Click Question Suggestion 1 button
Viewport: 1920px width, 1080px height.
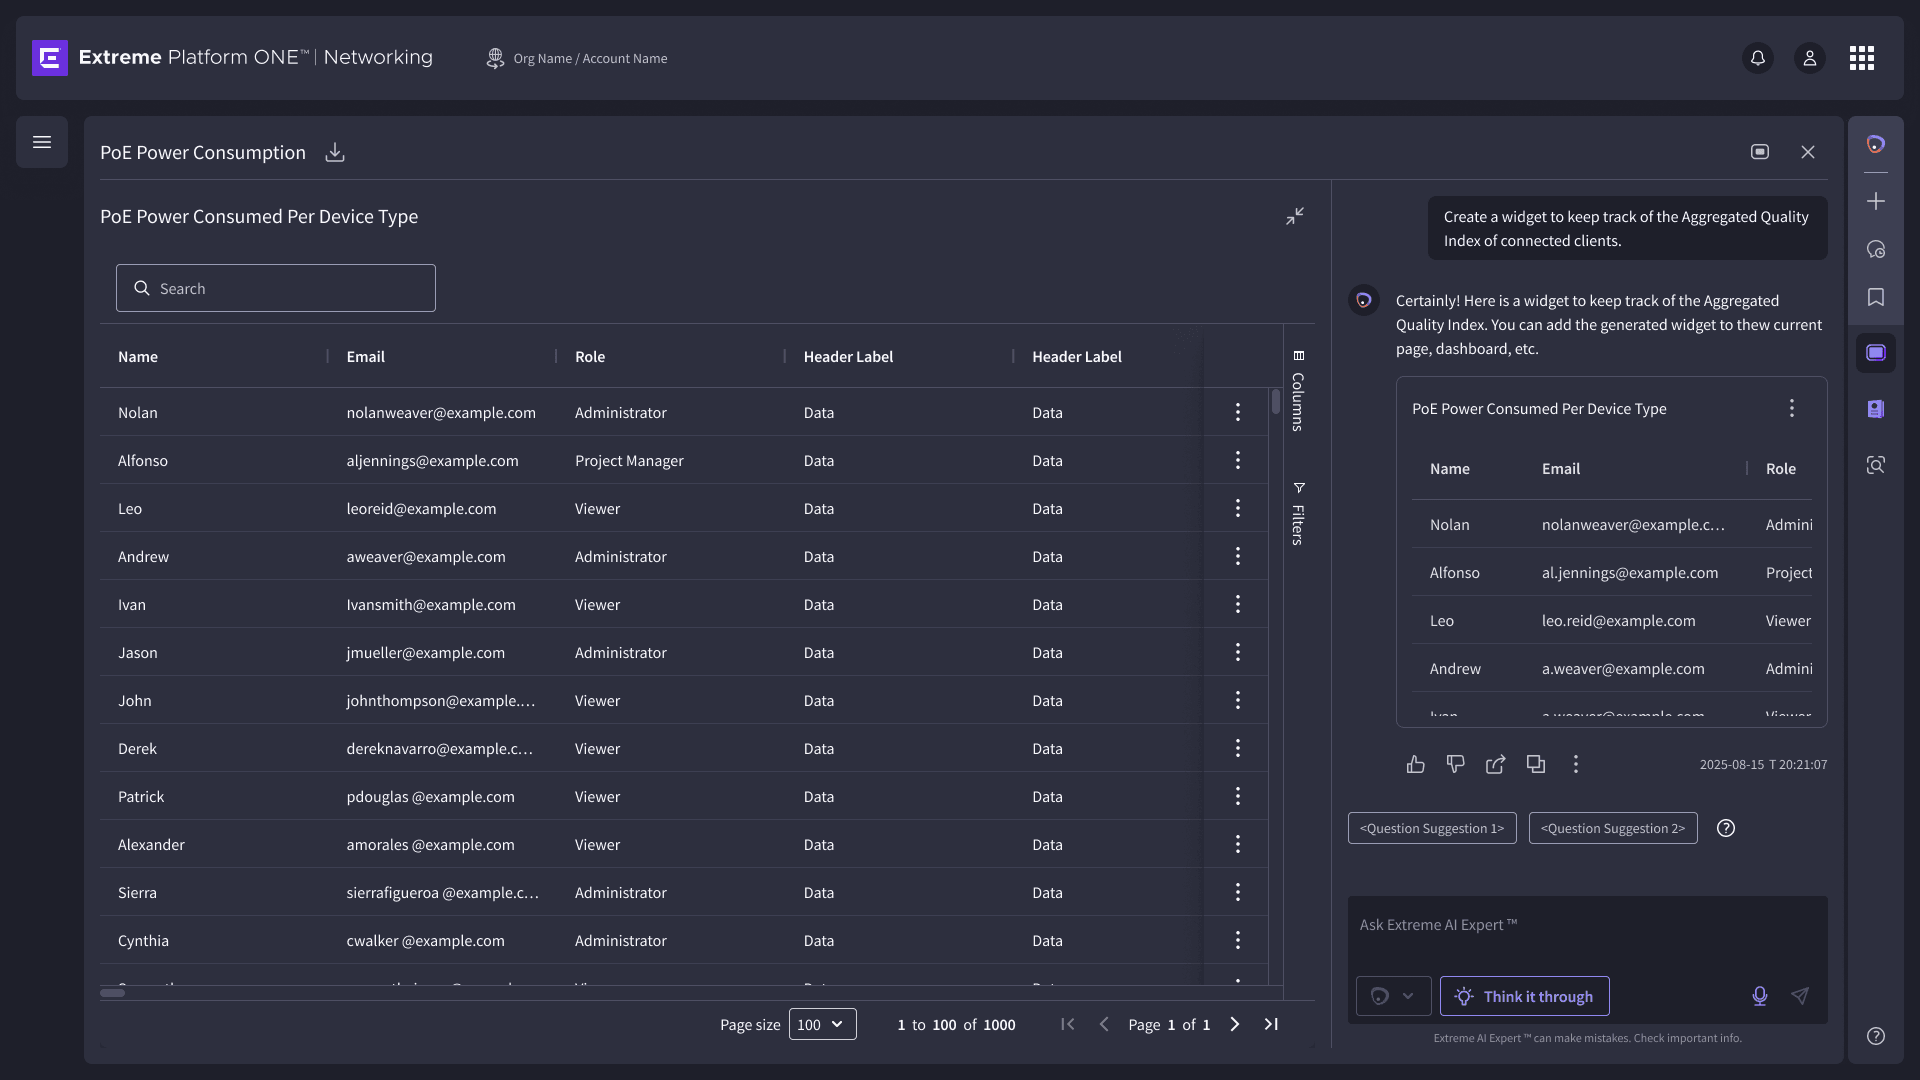[1431, 828]
